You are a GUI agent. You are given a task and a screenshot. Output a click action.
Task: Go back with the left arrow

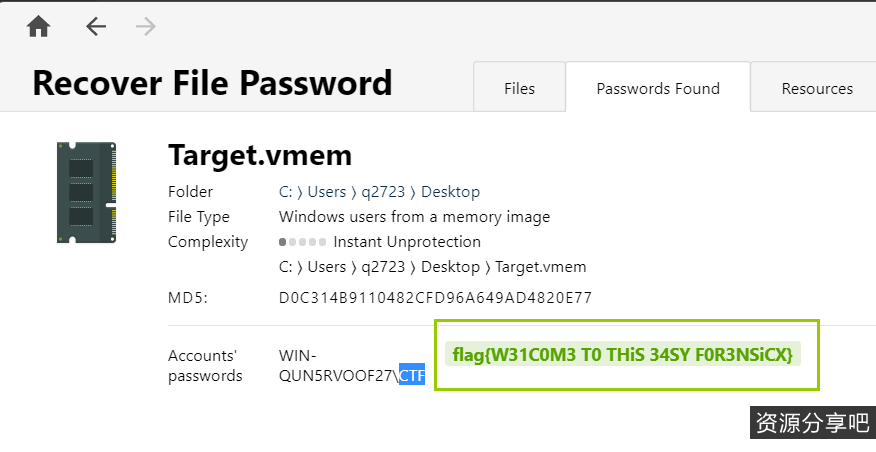[96, 27]
